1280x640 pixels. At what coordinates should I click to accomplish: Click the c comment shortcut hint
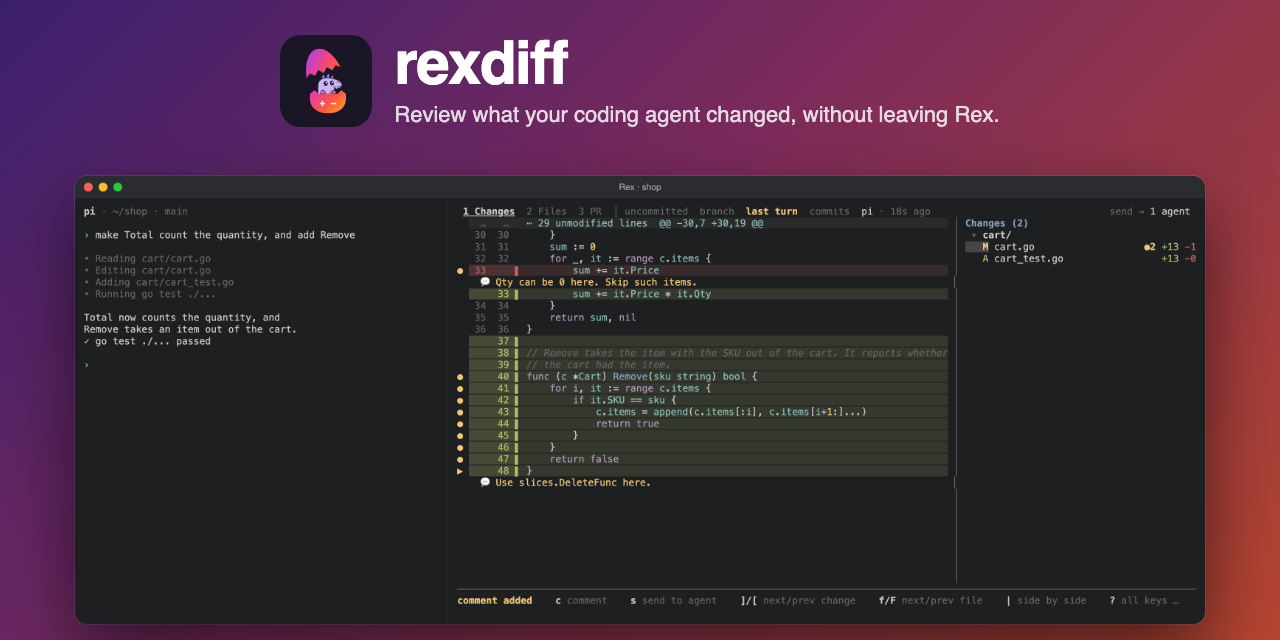coord(581,601)
